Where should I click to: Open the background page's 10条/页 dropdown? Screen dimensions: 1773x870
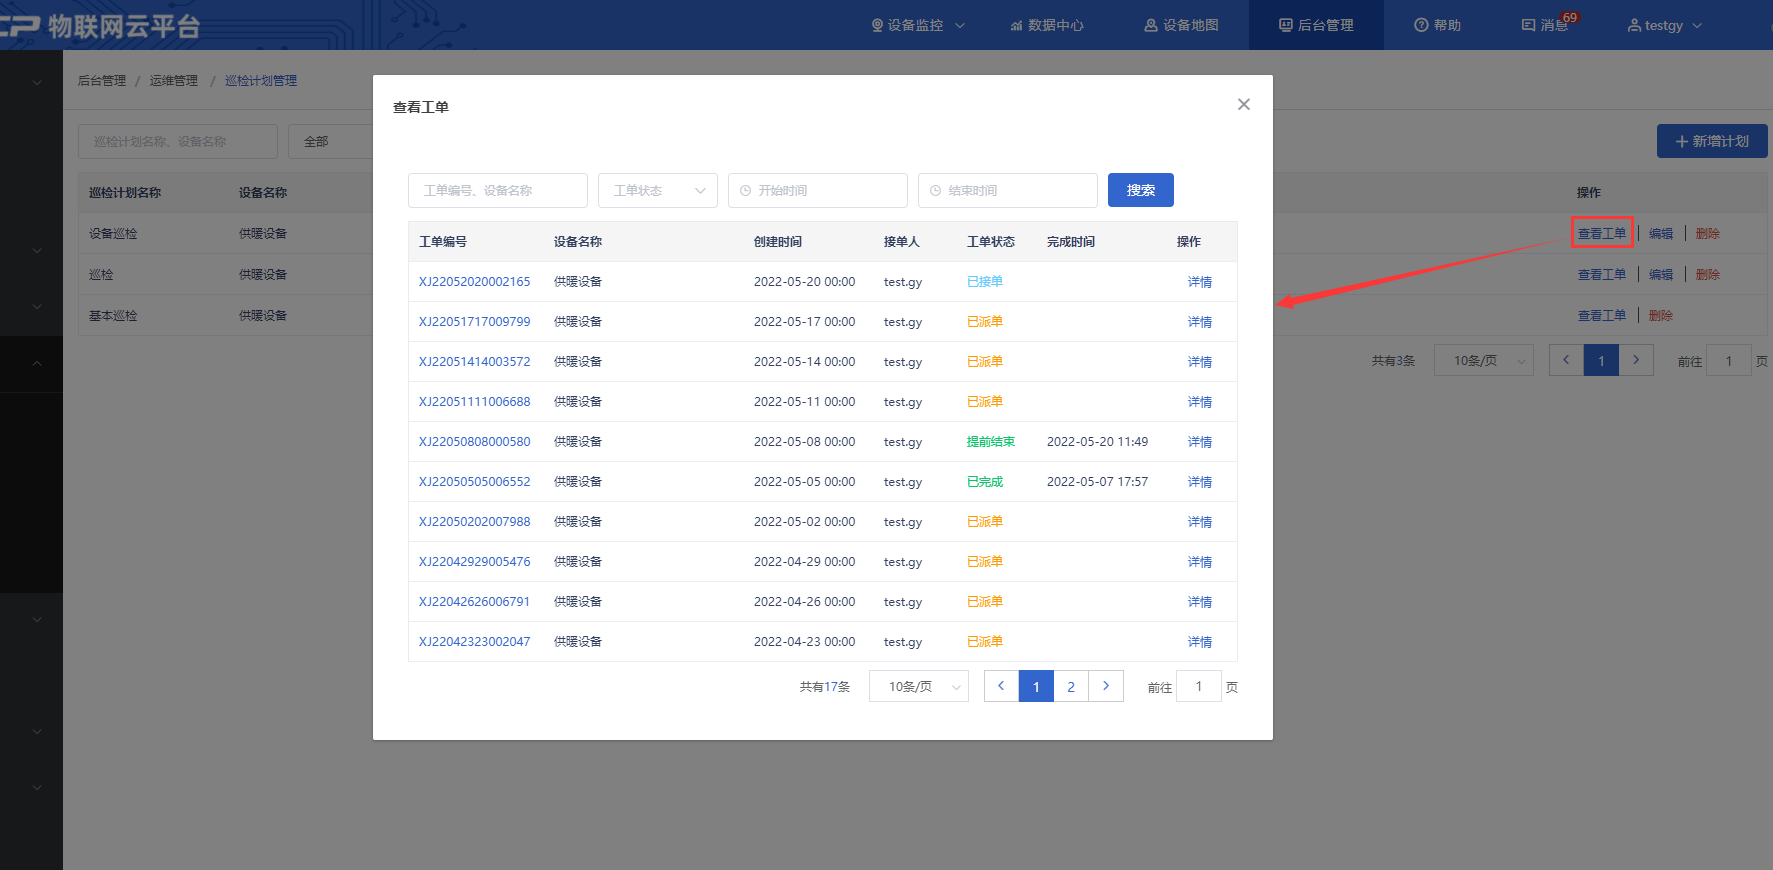click(x=1484, y=360)
